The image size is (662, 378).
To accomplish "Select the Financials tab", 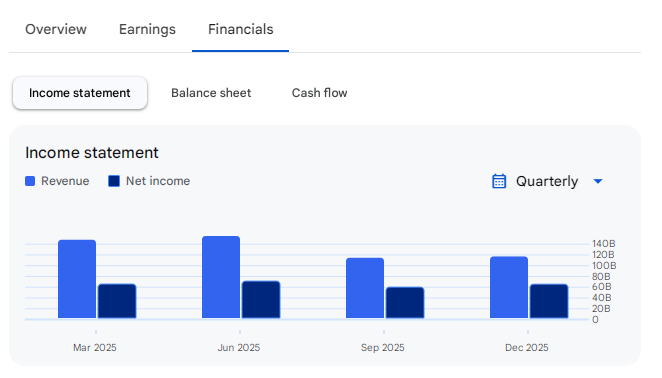I will pos(241,29).
